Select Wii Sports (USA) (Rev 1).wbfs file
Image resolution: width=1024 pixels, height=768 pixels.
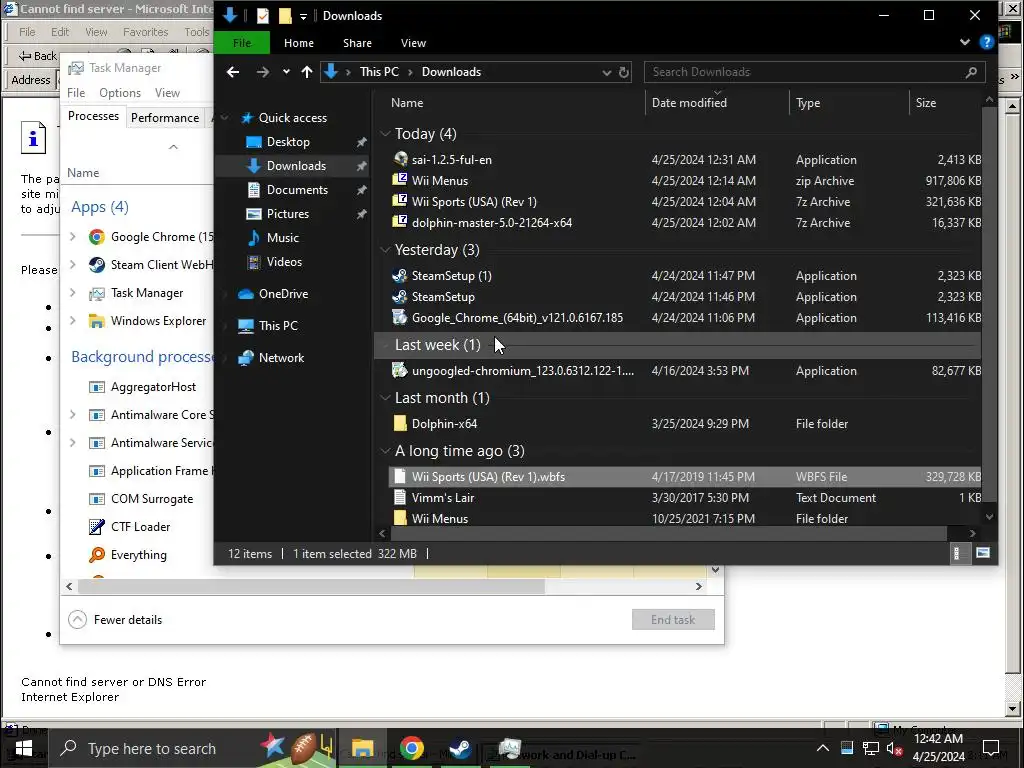[x=686, y=477]
